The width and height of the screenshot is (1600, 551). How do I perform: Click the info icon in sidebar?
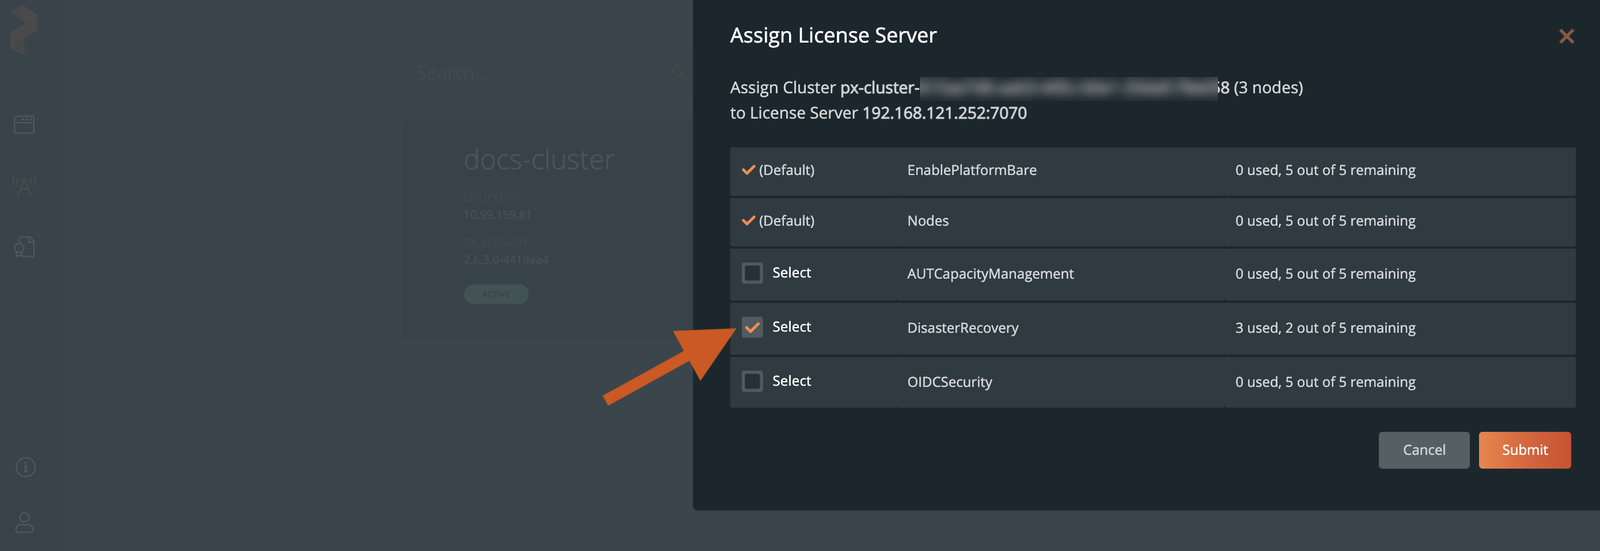(26, 467)
